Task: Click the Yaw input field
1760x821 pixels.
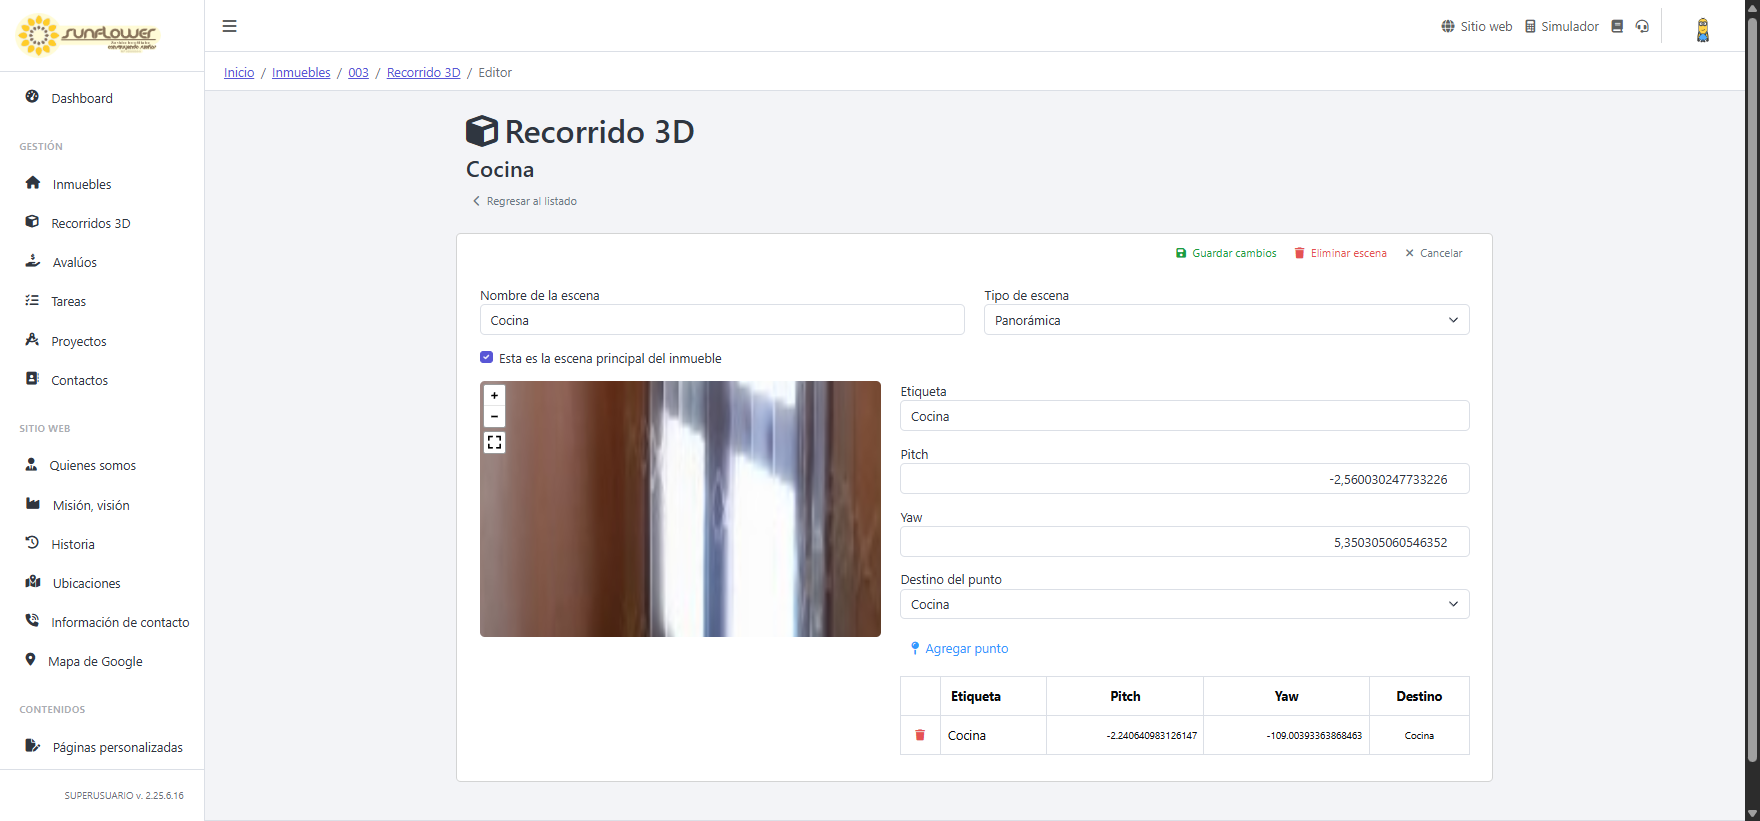Action: pyautogui.click(x=1184, y=542)
